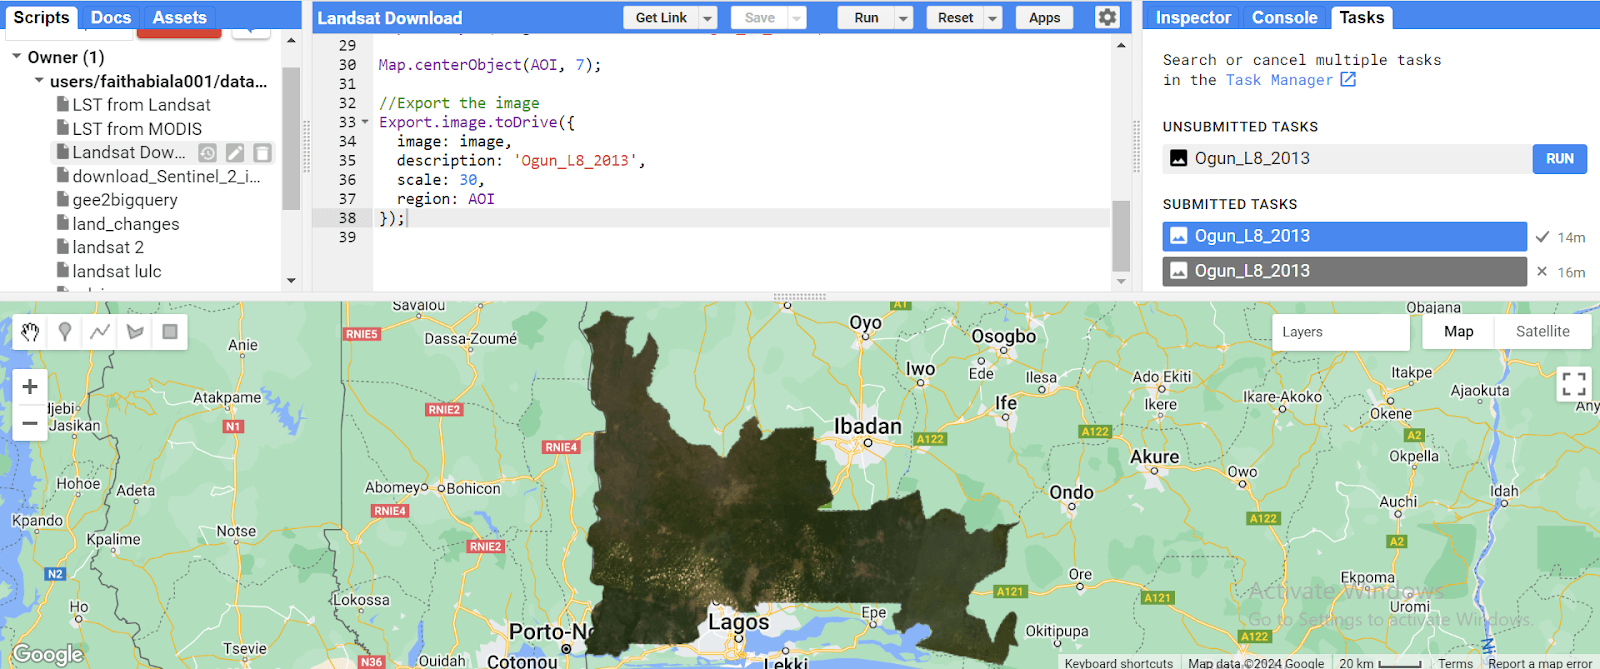Open the Get Link dropdown arrow
Viewport: 1600px width, 669px height.
[x=708, y=18]
